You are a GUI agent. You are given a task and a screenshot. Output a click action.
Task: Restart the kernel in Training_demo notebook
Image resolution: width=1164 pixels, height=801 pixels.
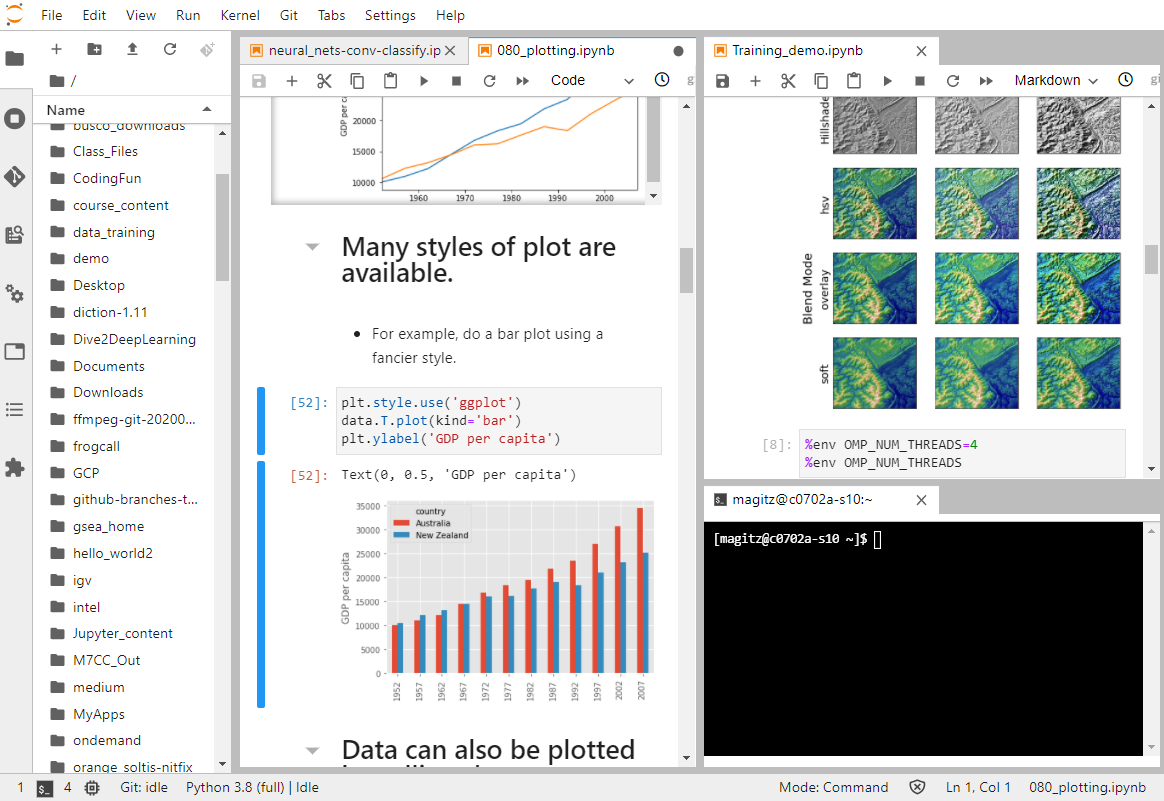[953, 81]
